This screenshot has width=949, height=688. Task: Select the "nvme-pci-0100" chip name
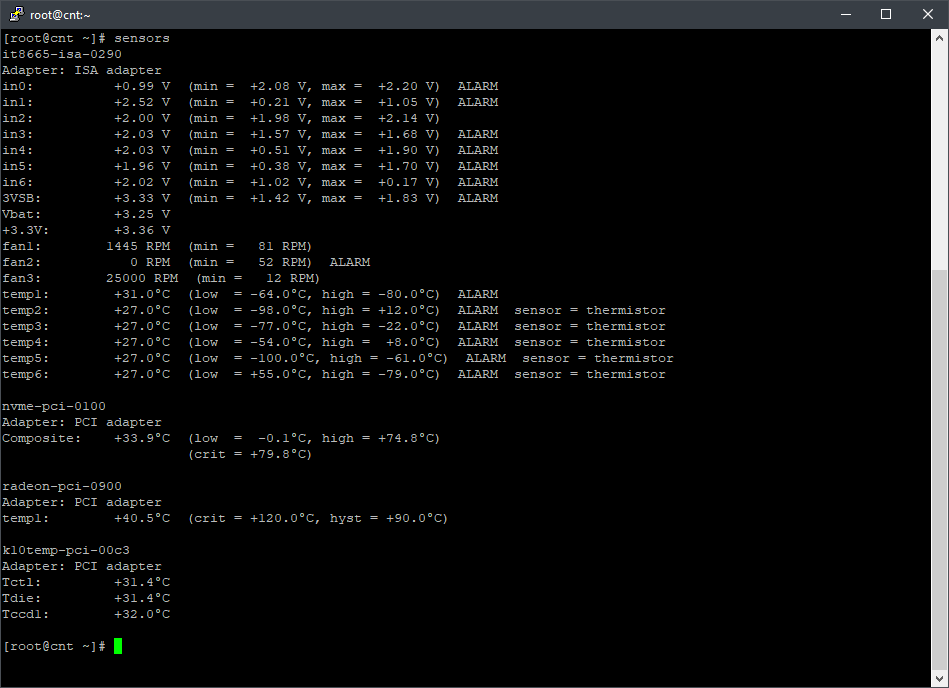tap(54, 407)
